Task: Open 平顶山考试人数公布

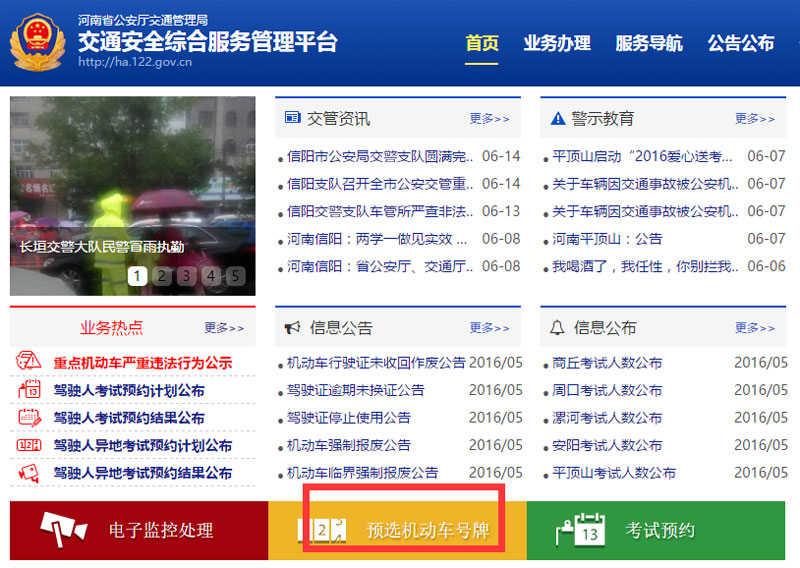Action: 614,473
